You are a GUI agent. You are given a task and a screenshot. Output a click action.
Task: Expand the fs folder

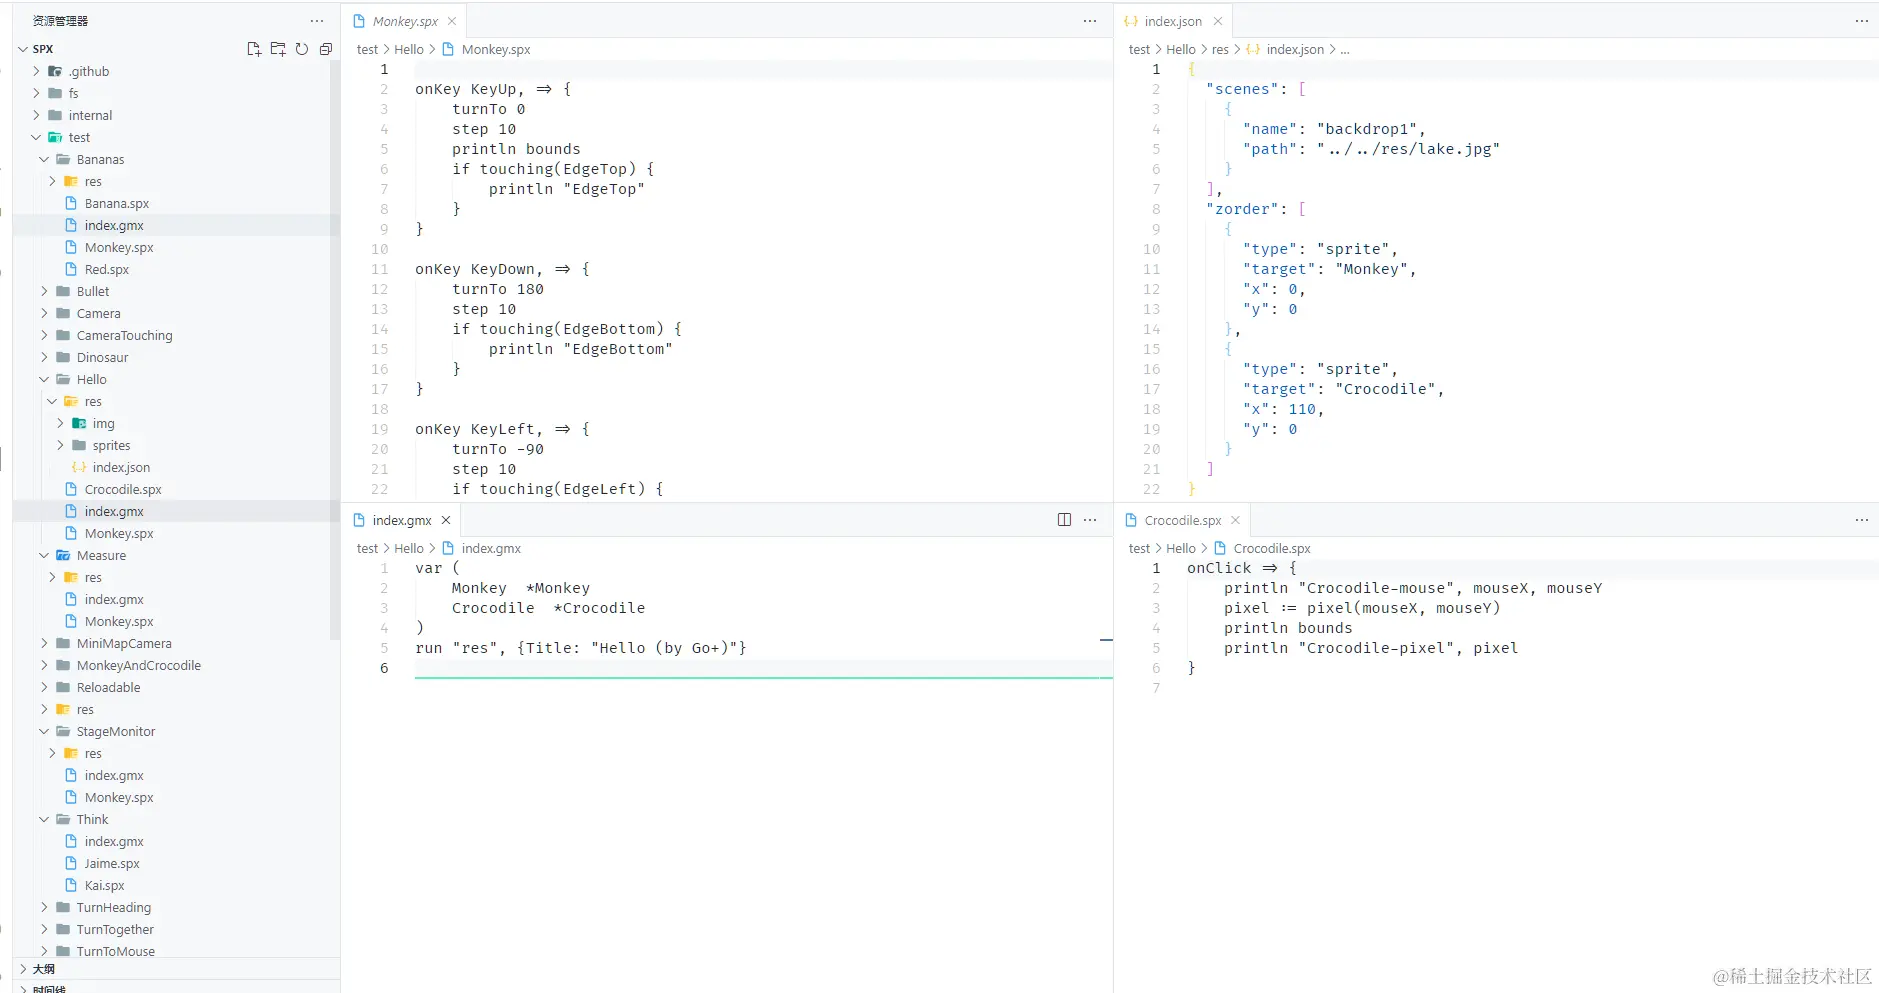click(x=37, y=93)
